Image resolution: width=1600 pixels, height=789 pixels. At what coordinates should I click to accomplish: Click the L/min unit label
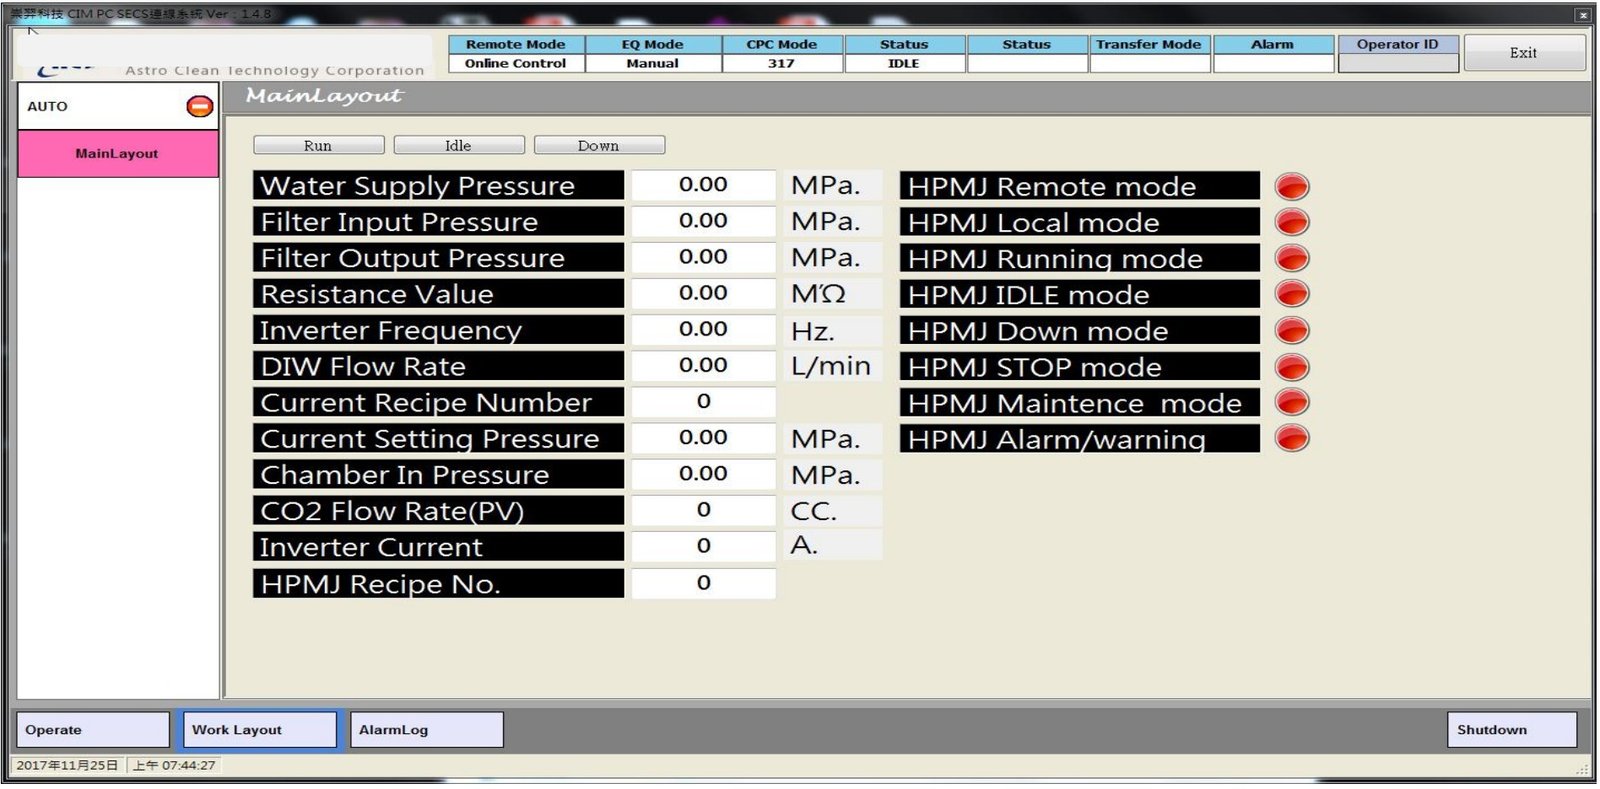click(x=831, y=366)
